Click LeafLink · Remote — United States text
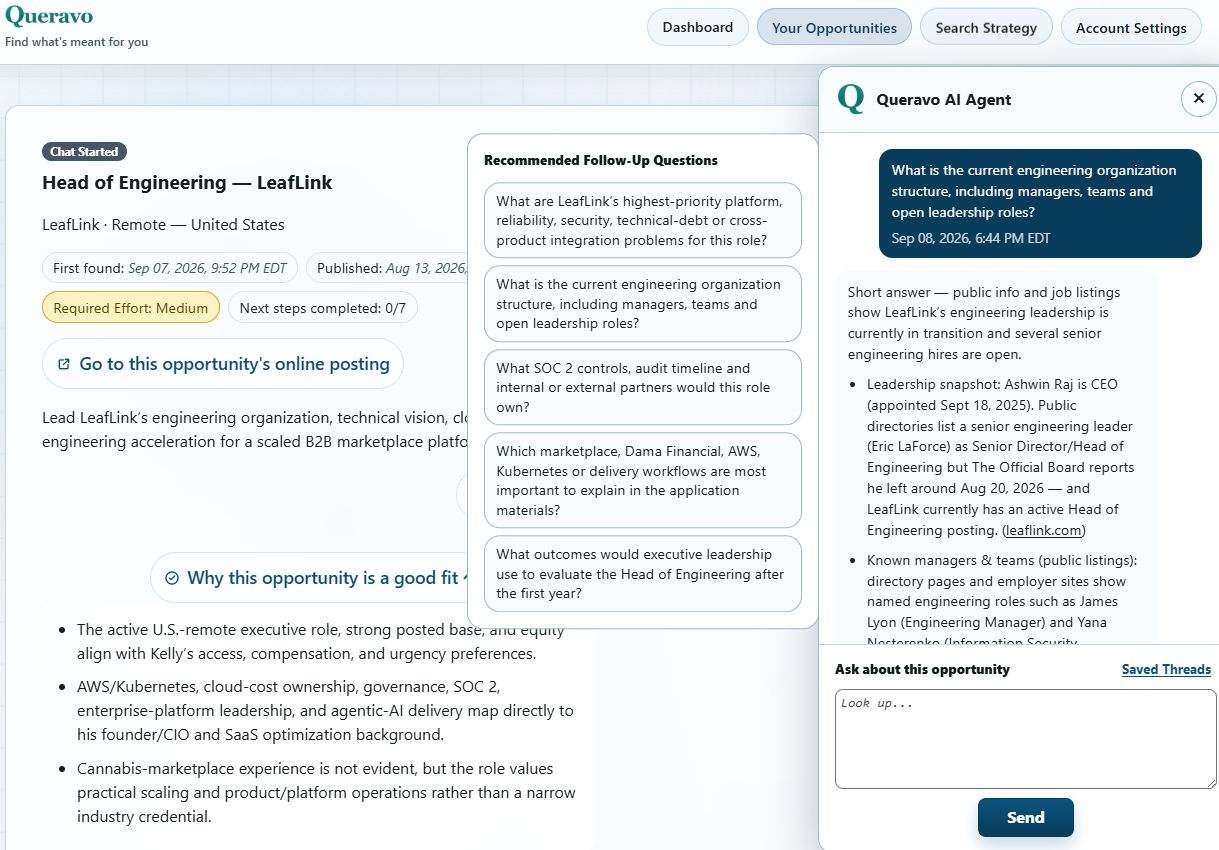 [163, 224]
